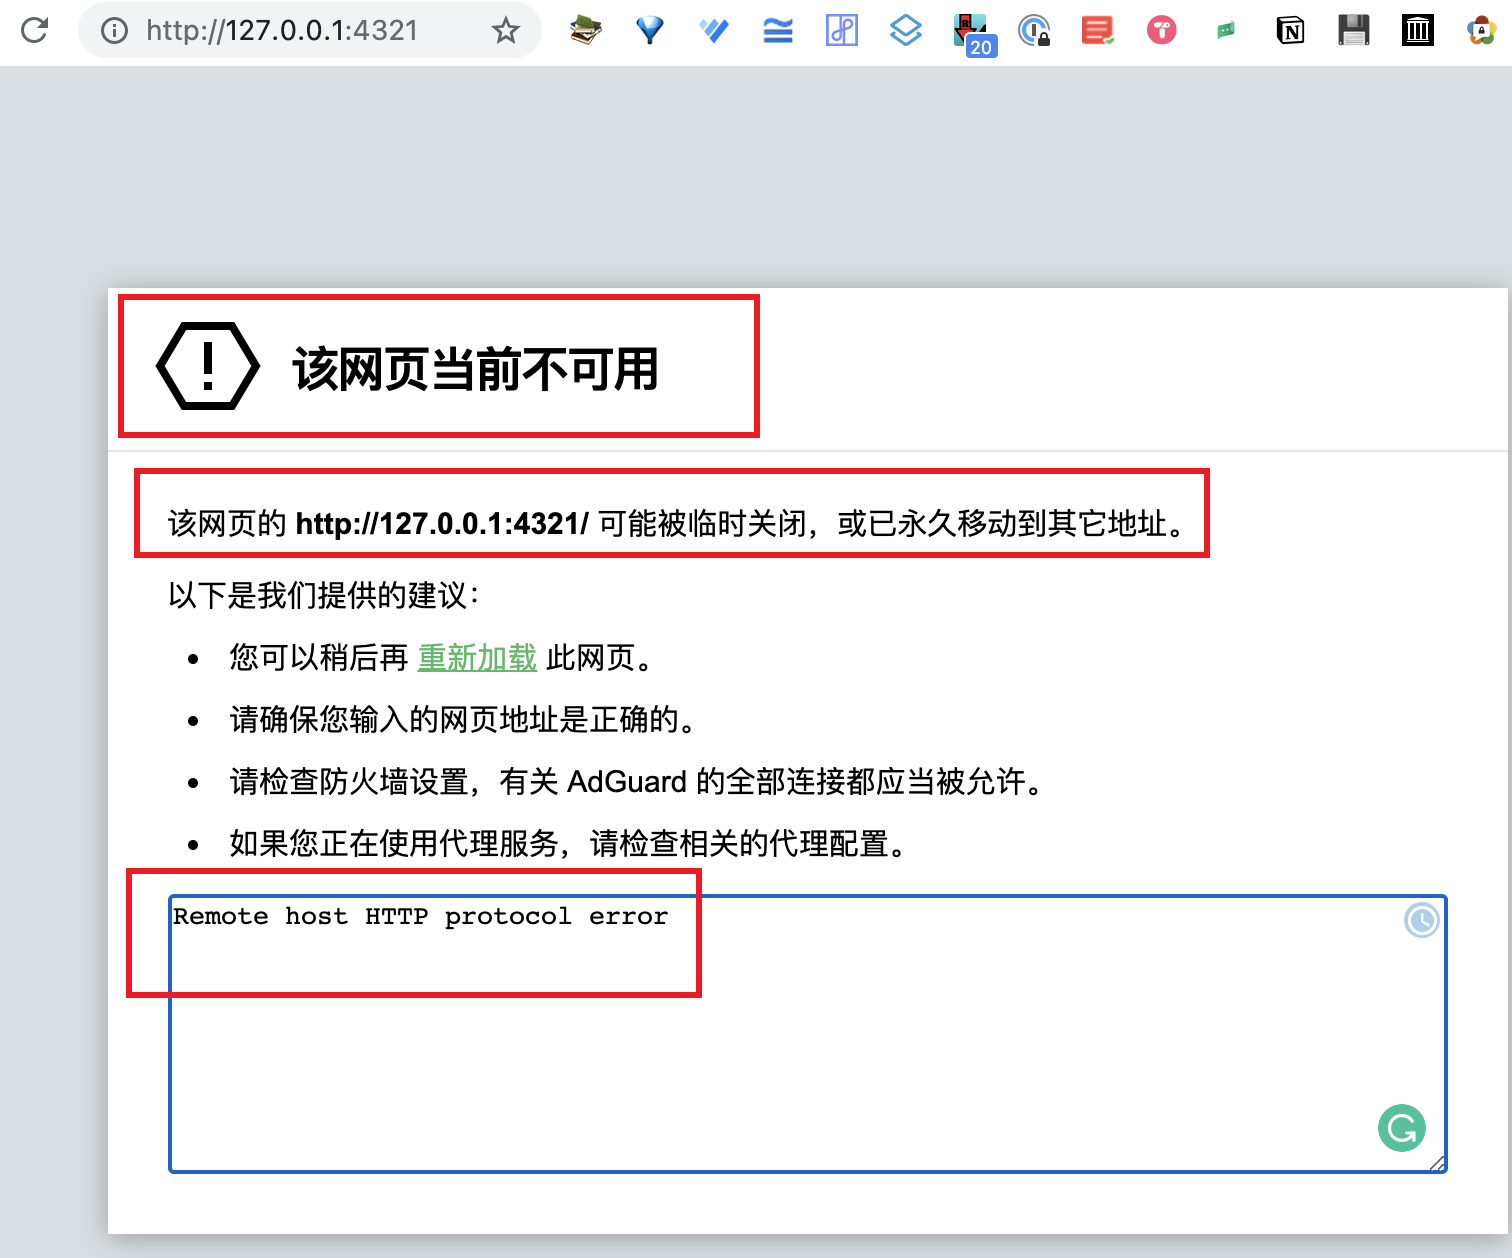
Task: Open the extension with badge 20
Action: pyautogui.click(x=971, y=33)
